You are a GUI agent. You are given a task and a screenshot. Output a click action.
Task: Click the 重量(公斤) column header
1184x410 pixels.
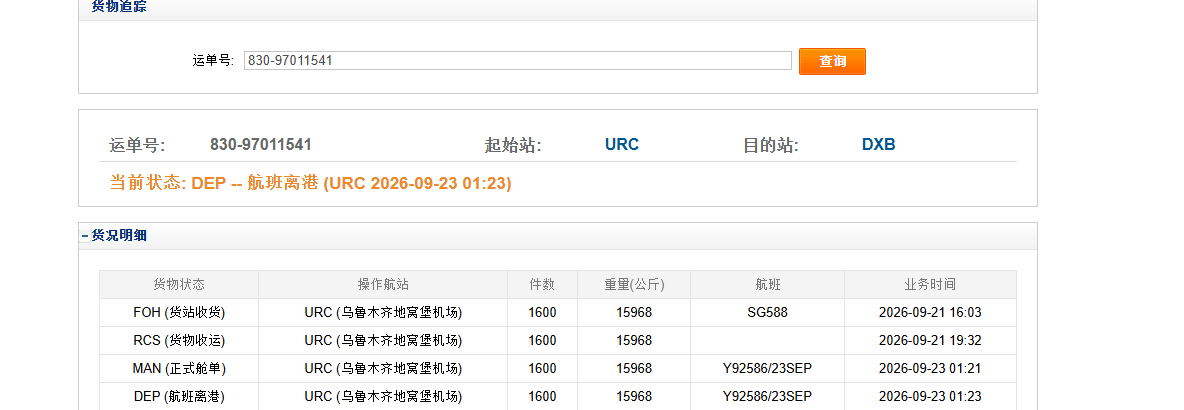point(634,285)
